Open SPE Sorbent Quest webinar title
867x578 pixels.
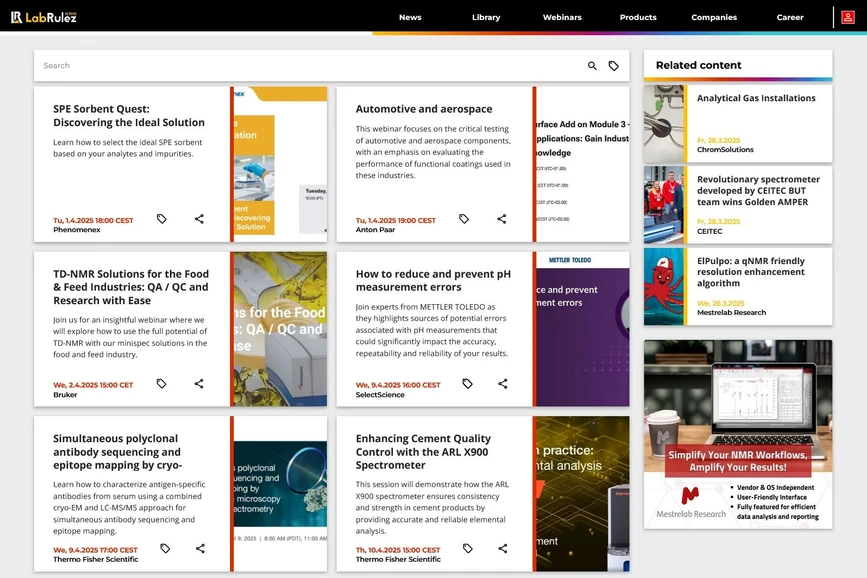[x=129, y=116]
